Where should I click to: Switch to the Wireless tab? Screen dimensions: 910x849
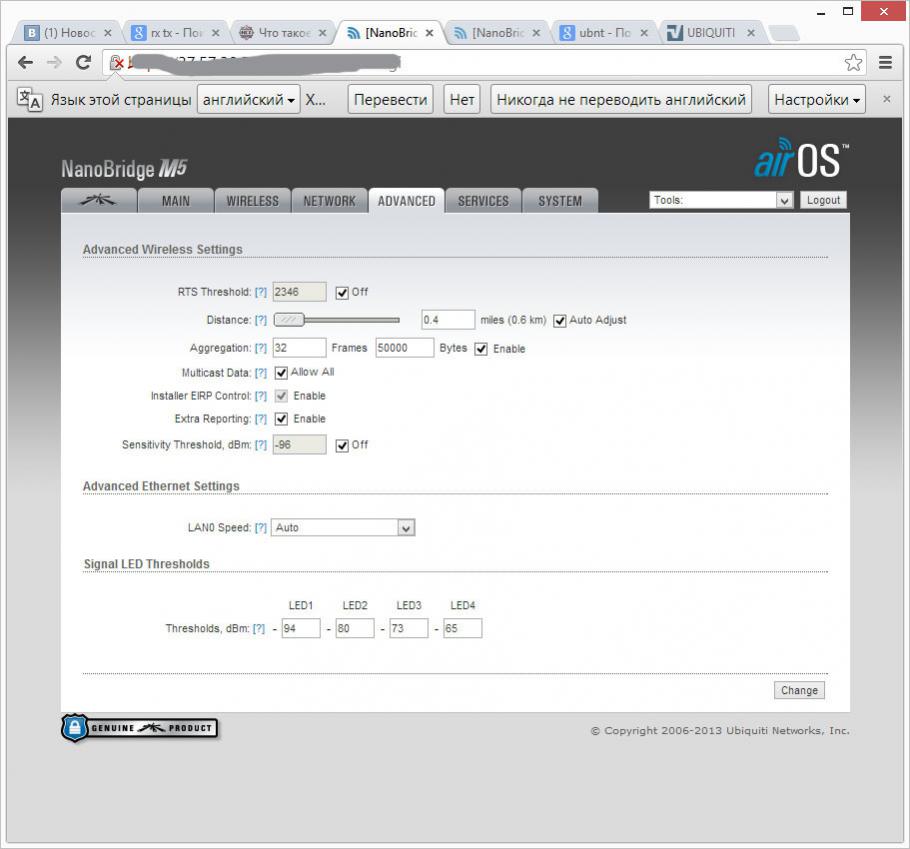[252, 201]
